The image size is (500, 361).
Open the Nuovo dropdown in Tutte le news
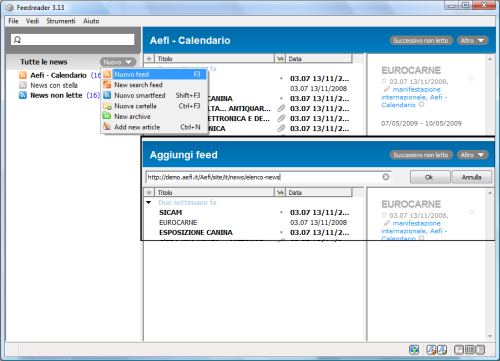[118, 62]
